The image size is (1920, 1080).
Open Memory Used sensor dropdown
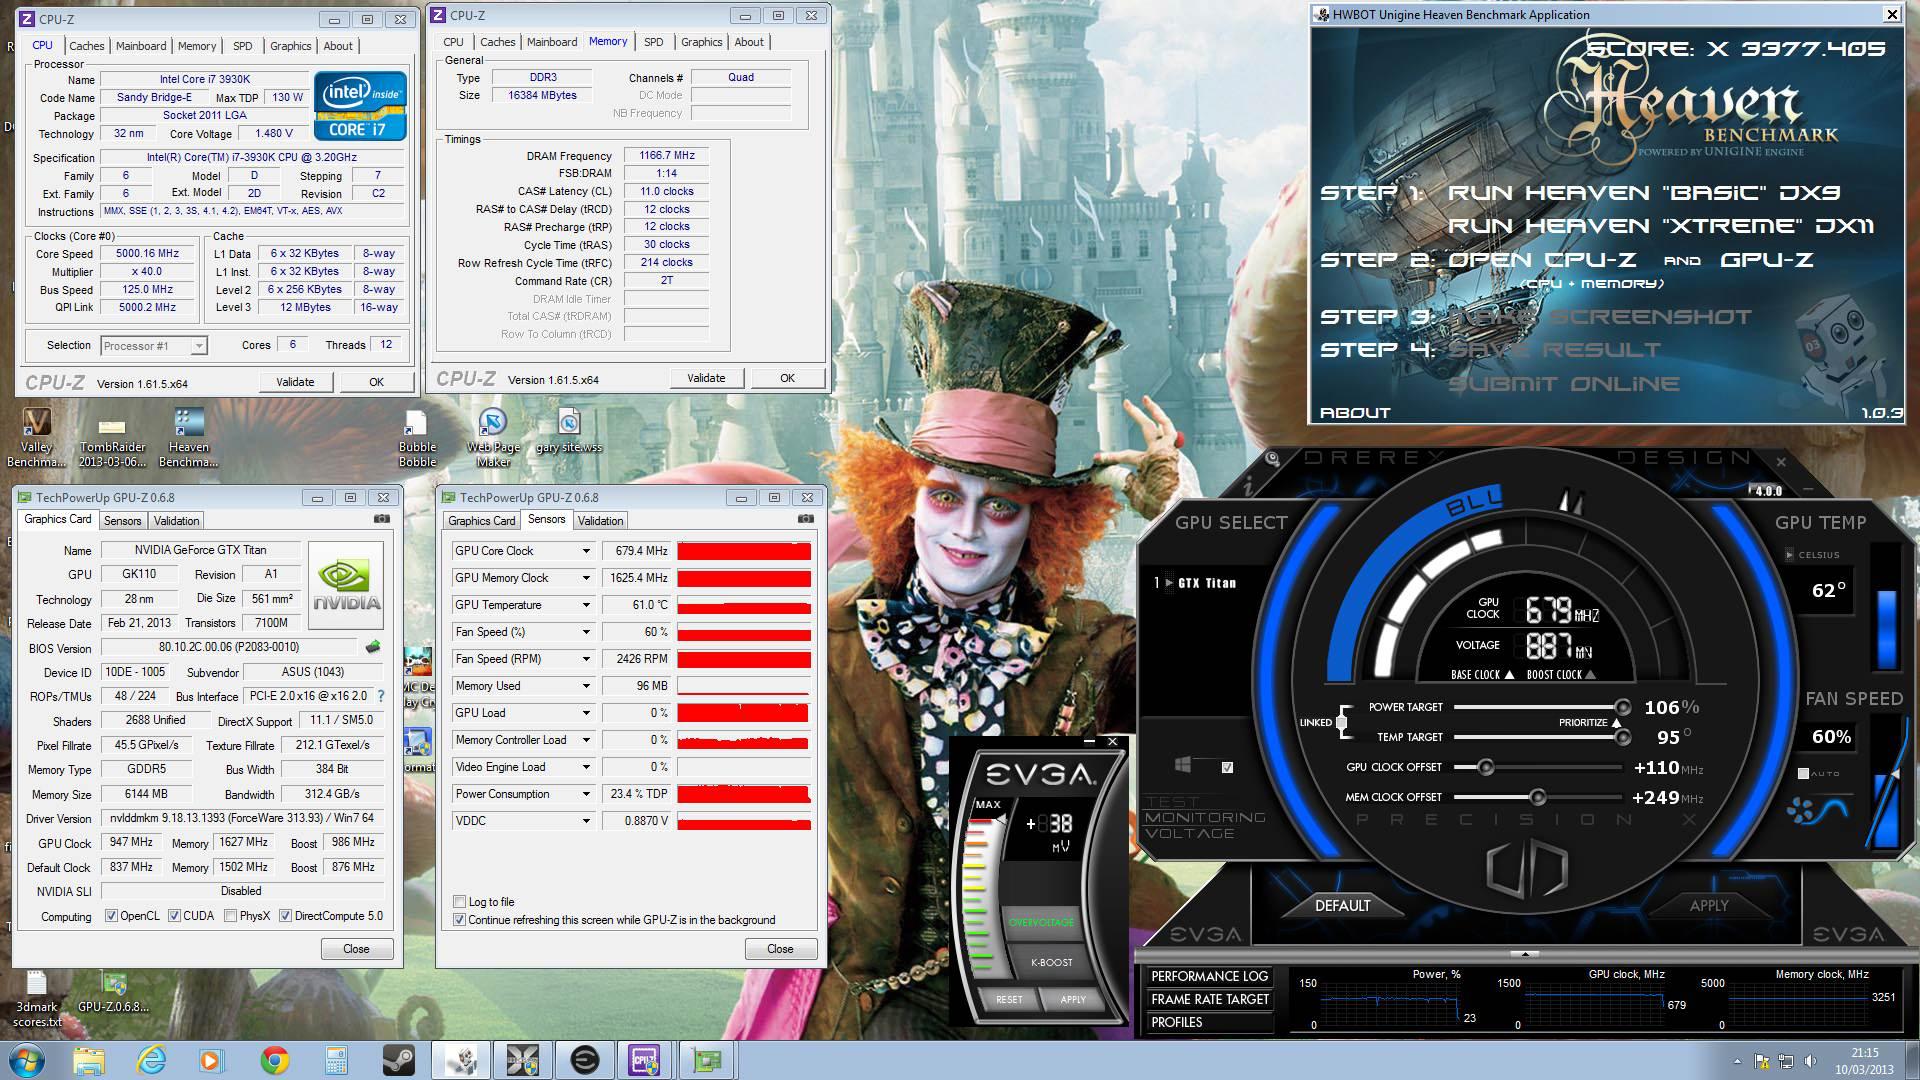pos(586,686)
